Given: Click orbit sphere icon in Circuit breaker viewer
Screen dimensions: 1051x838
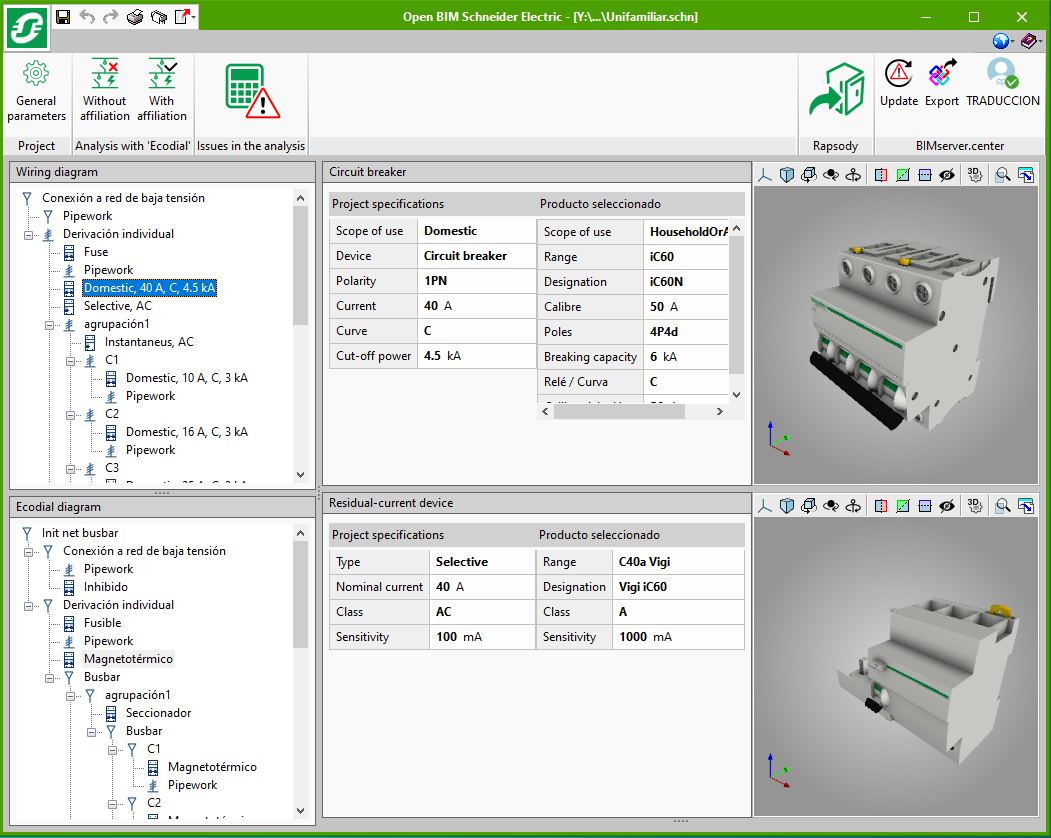Looking at the screenshot, I should 831,175.
